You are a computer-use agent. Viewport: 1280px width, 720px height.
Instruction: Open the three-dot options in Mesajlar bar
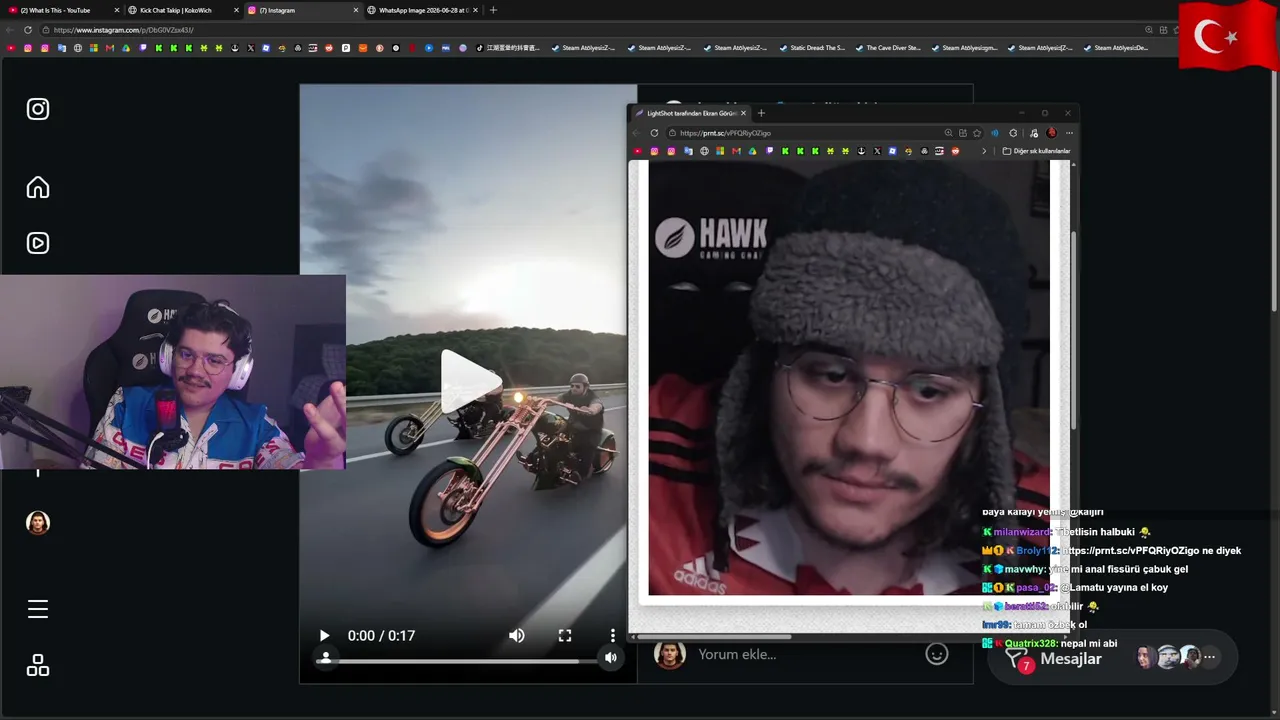click(1209, 657)
